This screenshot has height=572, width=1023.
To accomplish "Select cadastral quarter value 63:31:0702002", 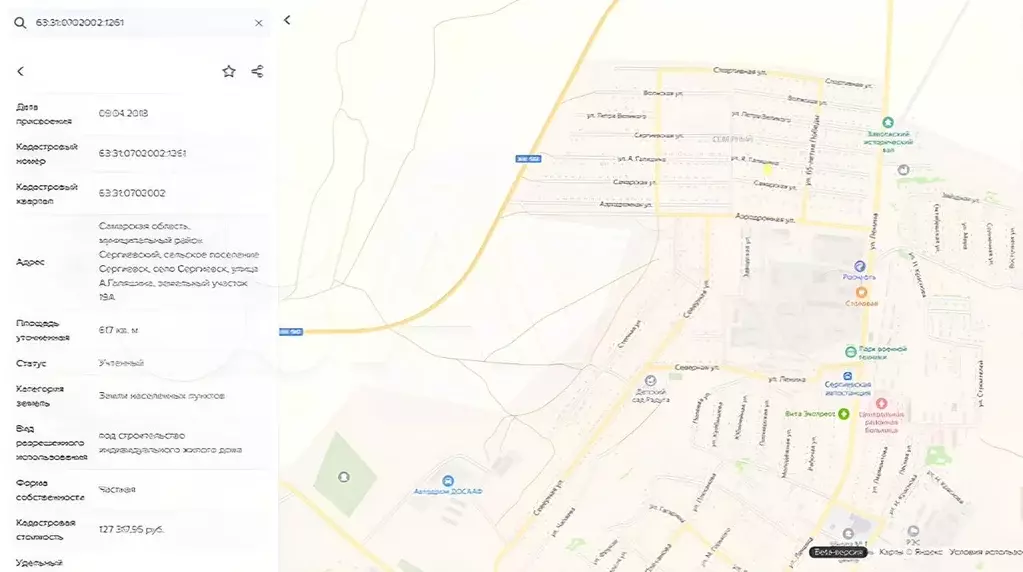I will [132, 193].
